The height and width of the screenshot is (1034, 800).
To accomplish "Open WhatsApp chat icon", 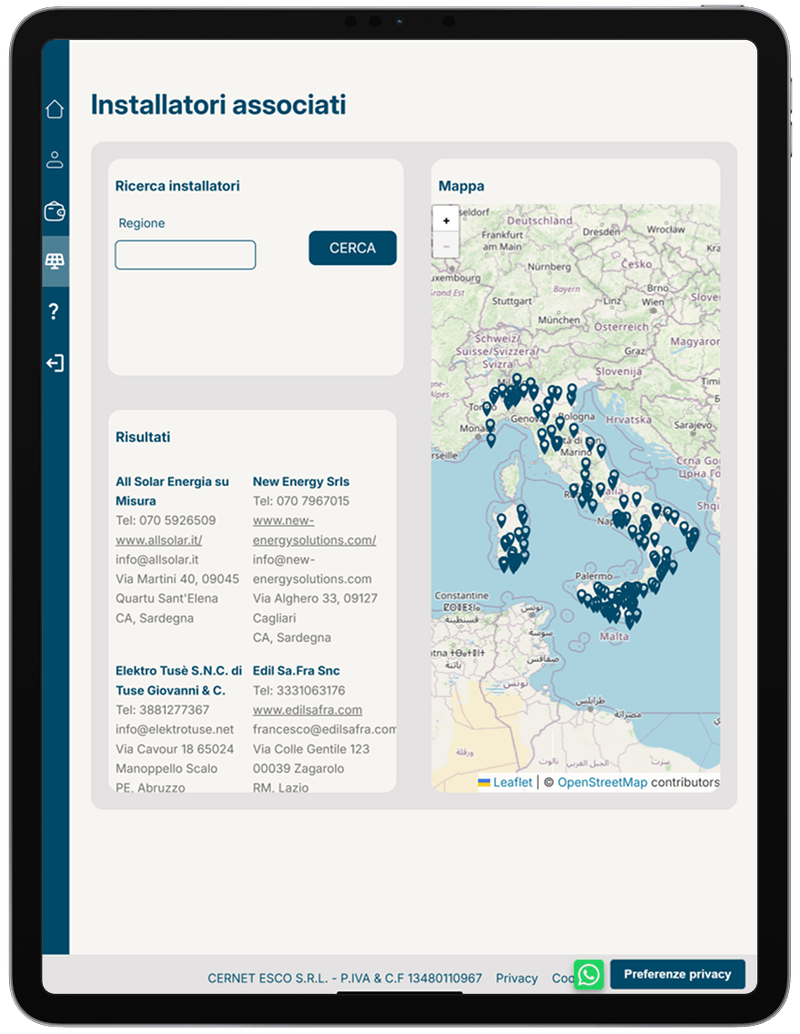I will click(x=589, y=974).
